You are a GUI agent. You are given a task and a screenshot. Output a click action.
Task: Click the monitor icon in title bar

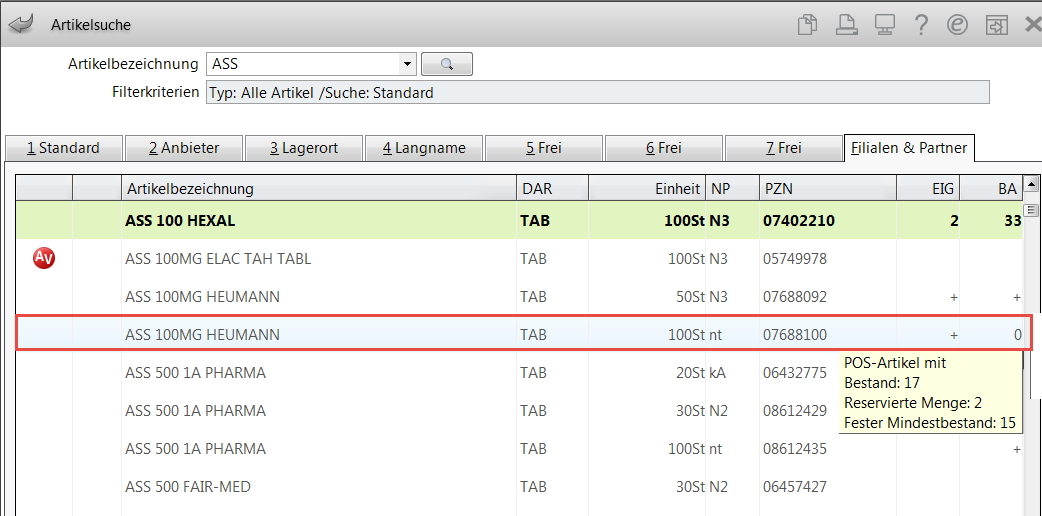click(883, 25)
